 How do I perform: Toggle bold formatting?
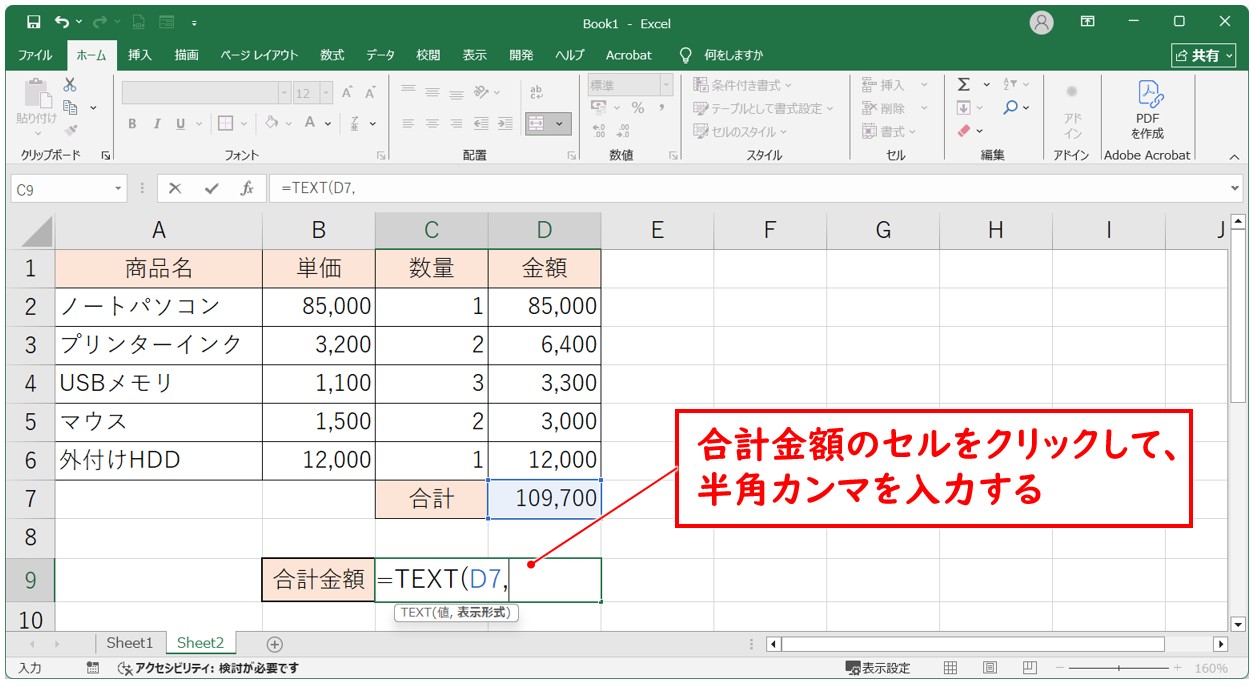click(x=133, y=124)
